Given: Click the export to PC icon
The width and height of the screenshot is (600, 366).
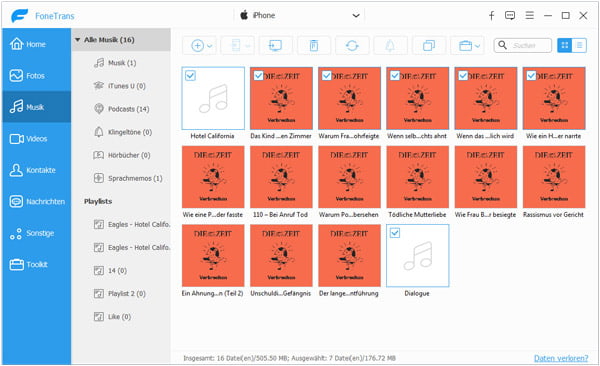Looking at the screenshot, I should [x=276, y=46].
